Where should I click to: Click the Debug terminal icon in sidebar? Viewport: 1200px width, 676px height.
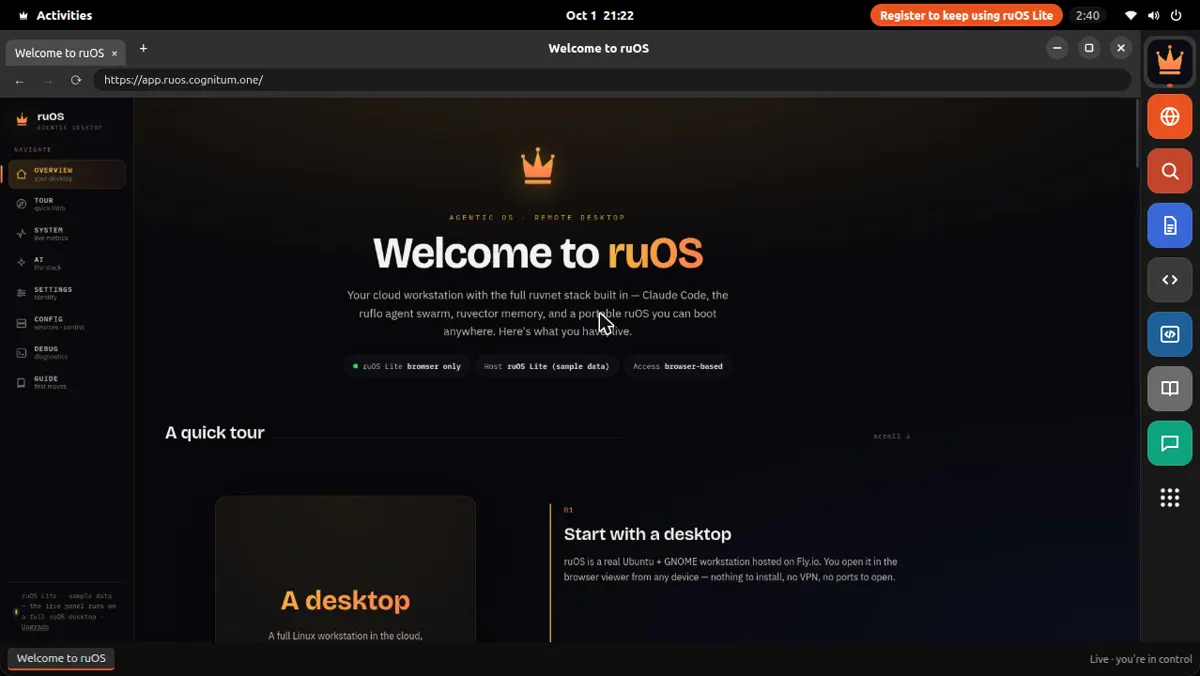coord(21,353)
